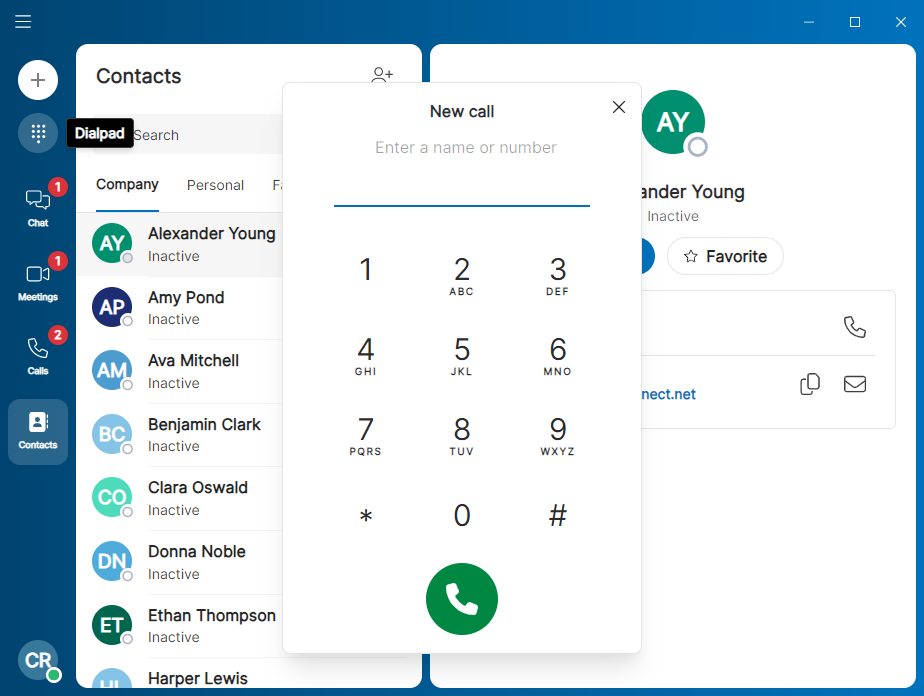
Task: Select contact Donna Noble
Action: click(180, 562)
